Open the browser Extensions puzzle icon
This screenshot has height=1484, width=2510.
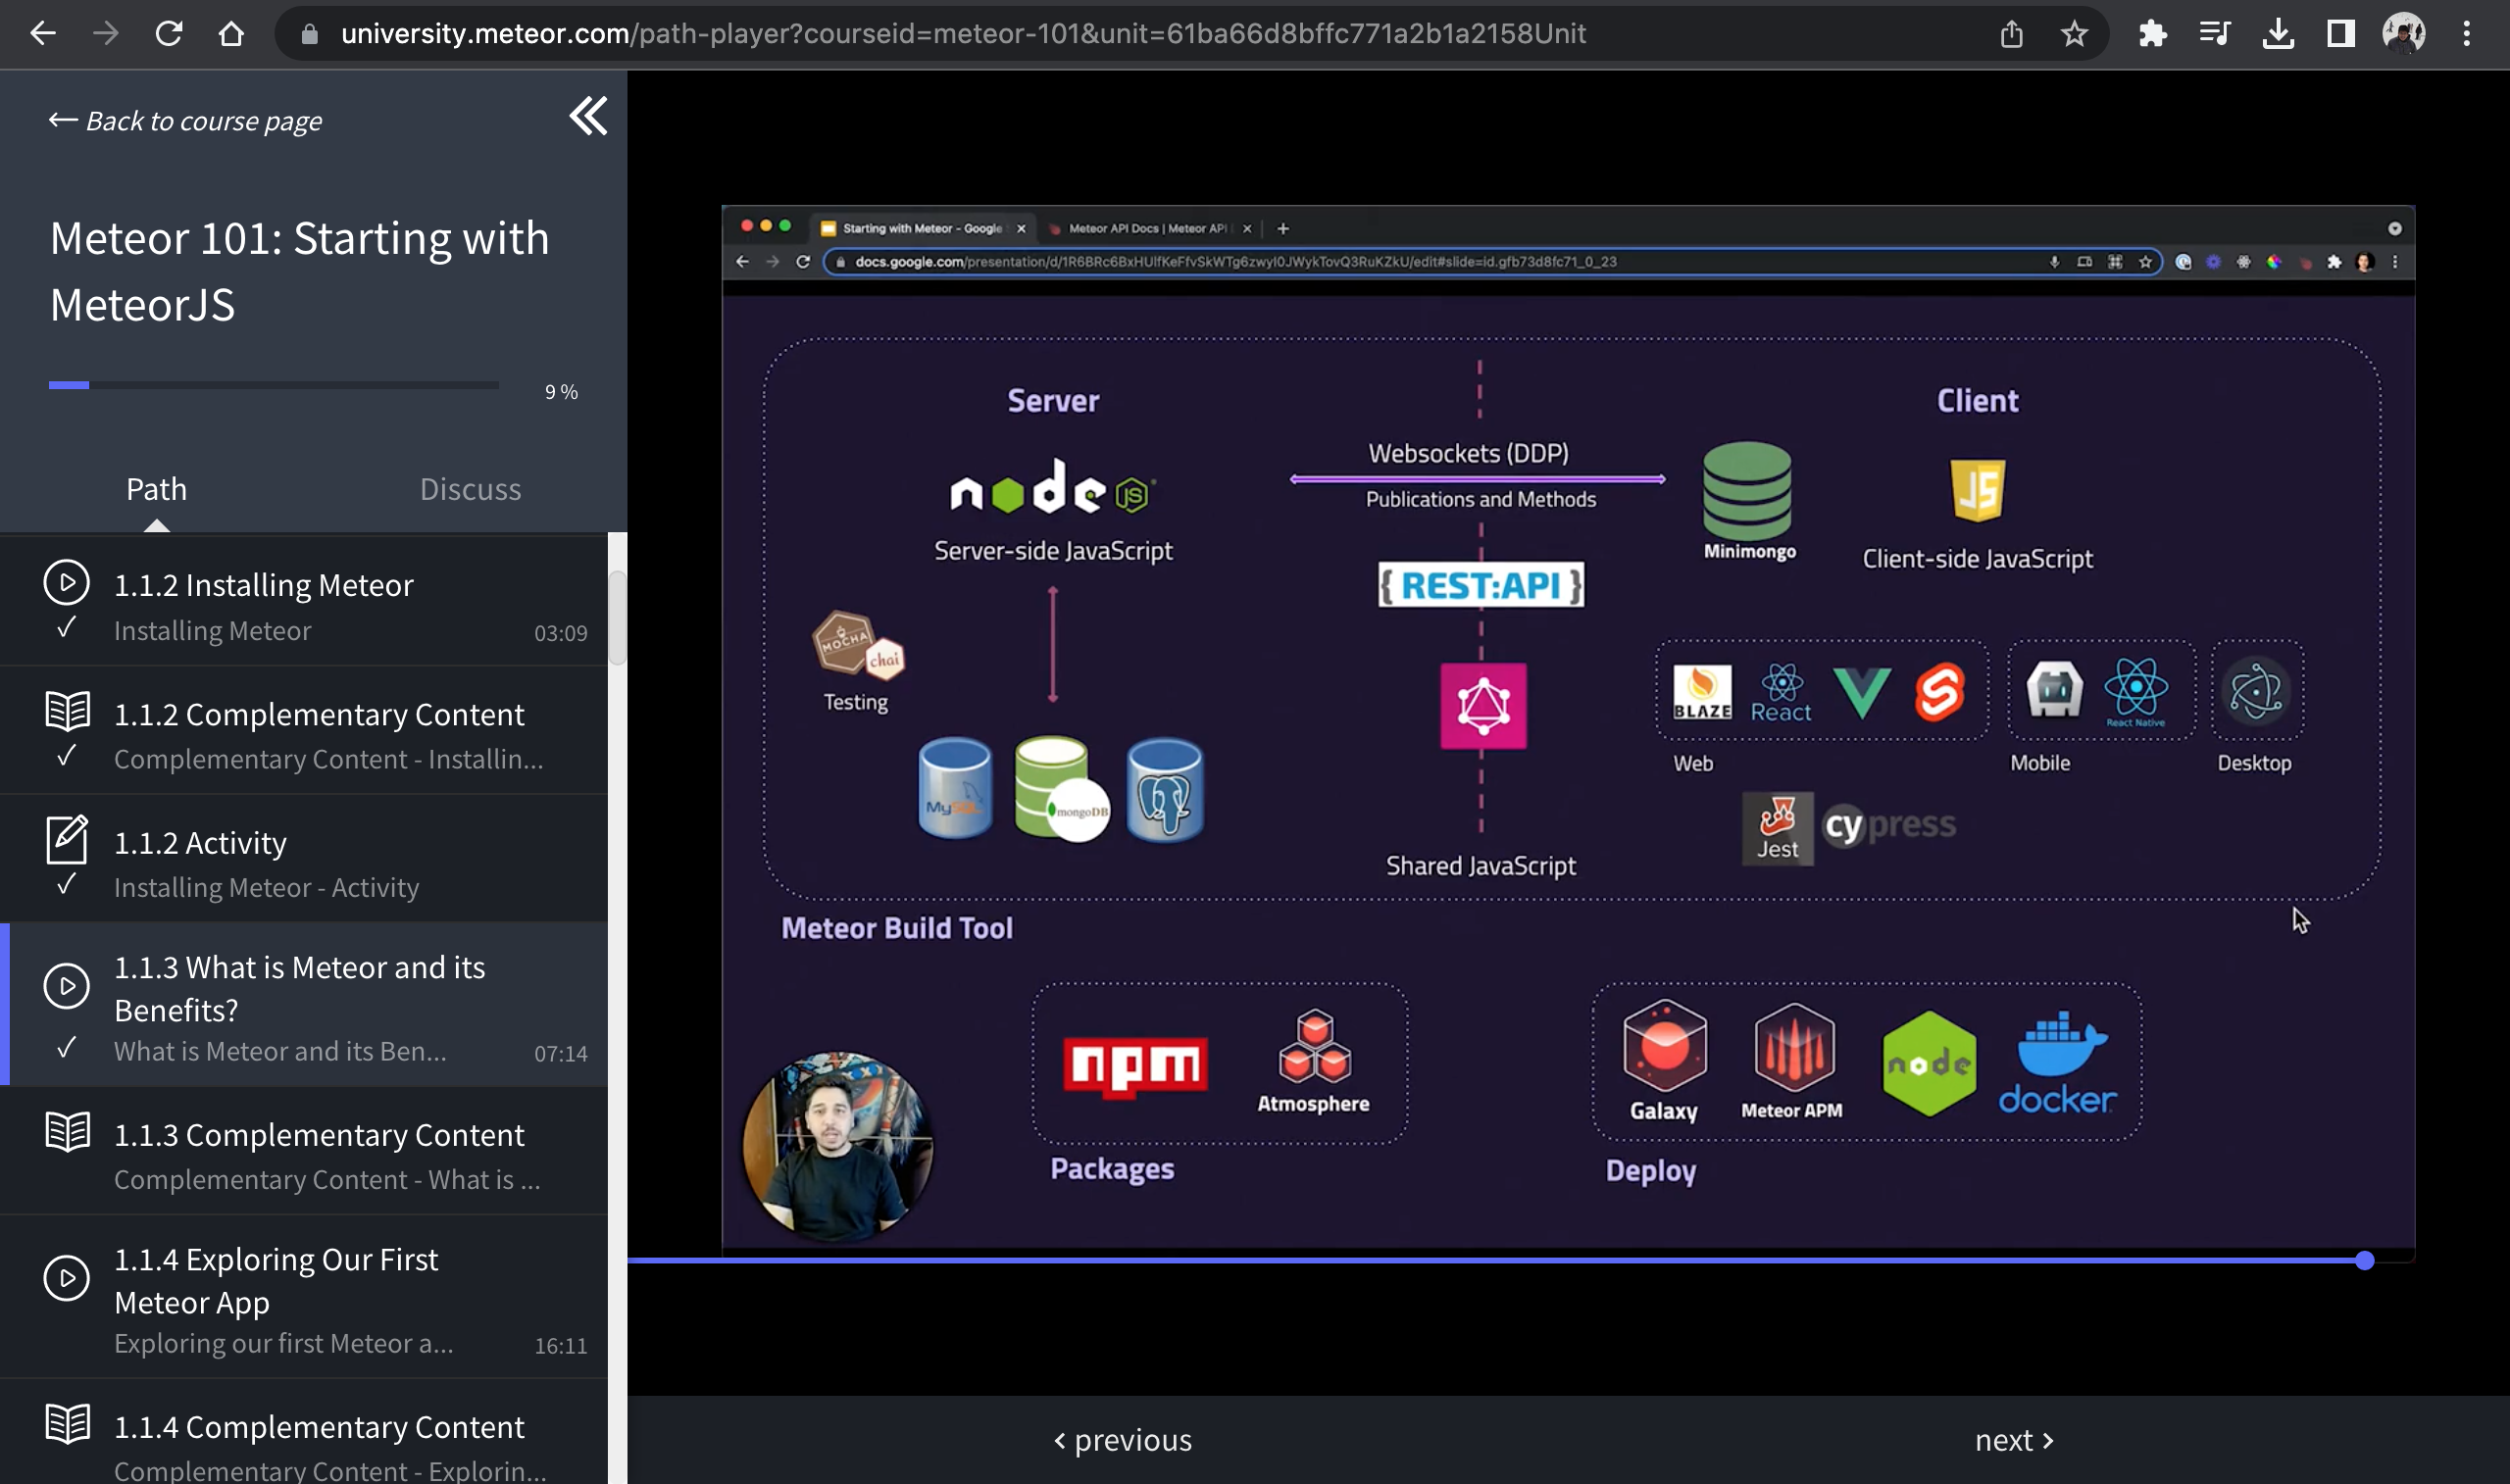pos(2152,33)
